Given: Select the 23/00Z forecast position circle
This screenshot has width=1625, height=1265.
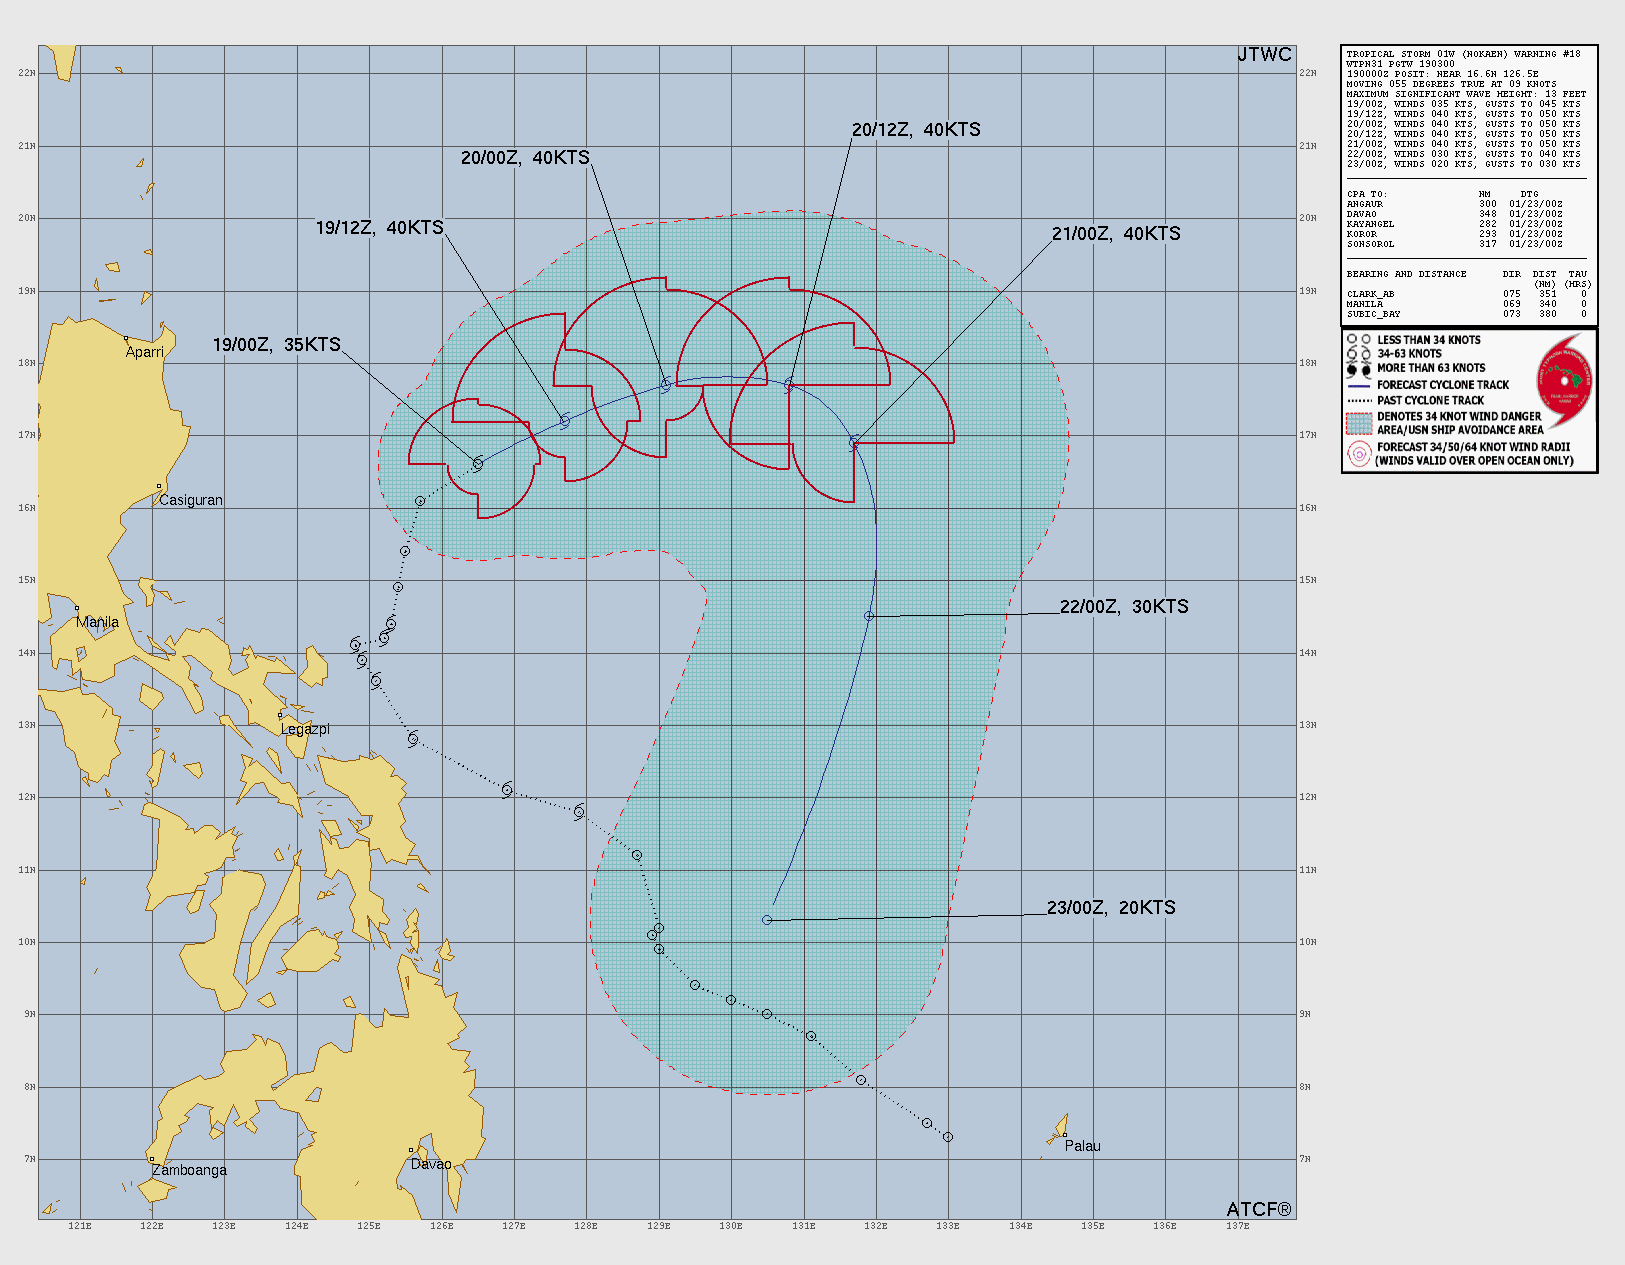Looking at the screenshot, I should [x=767, y=920].
